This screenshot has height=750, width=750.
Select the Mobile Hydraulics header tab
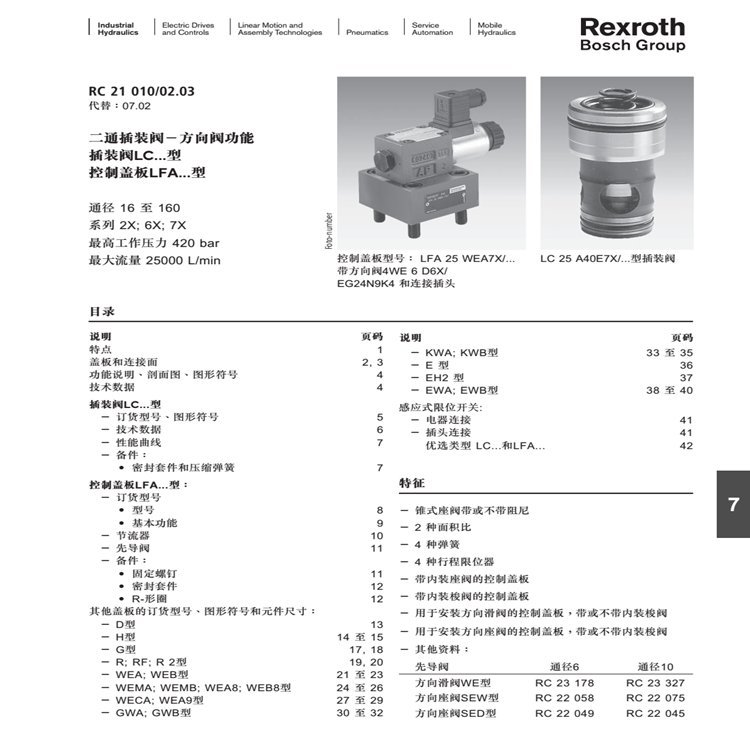[x=496, y=28]
